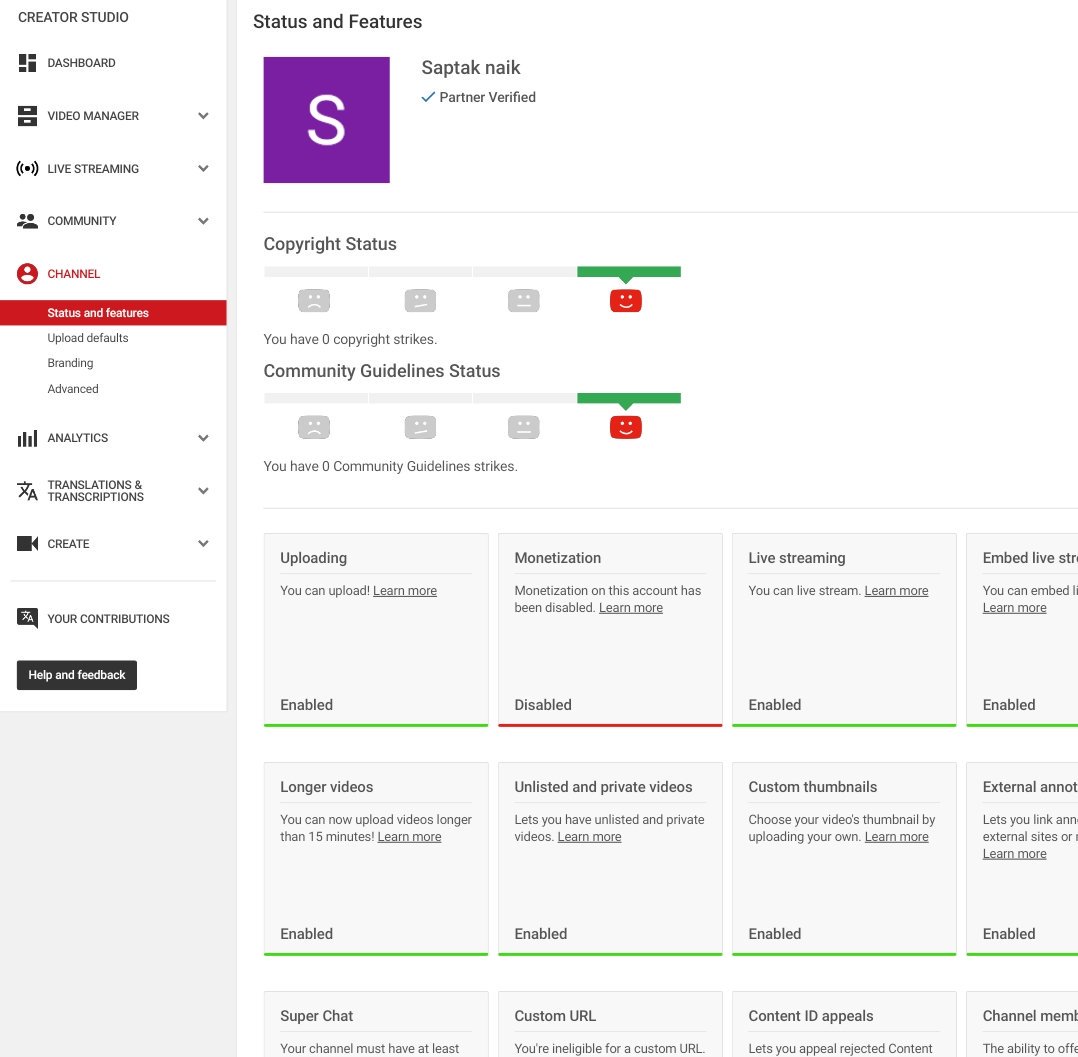Open Advanced submenu item
This screenshot has width=1078, height=1057.
(x=73, y=389)
